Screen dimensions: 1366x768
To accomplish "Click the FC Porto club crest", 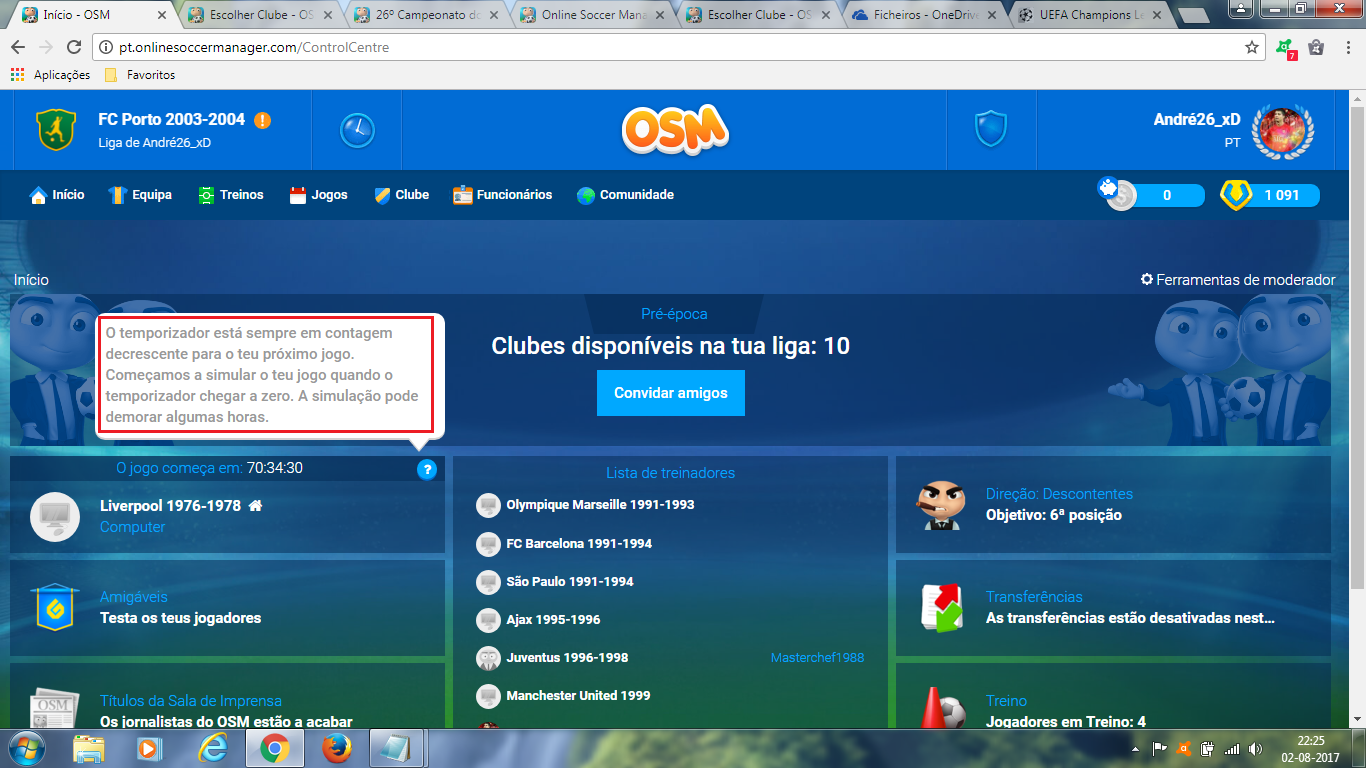I will click(x=56, y=130).
